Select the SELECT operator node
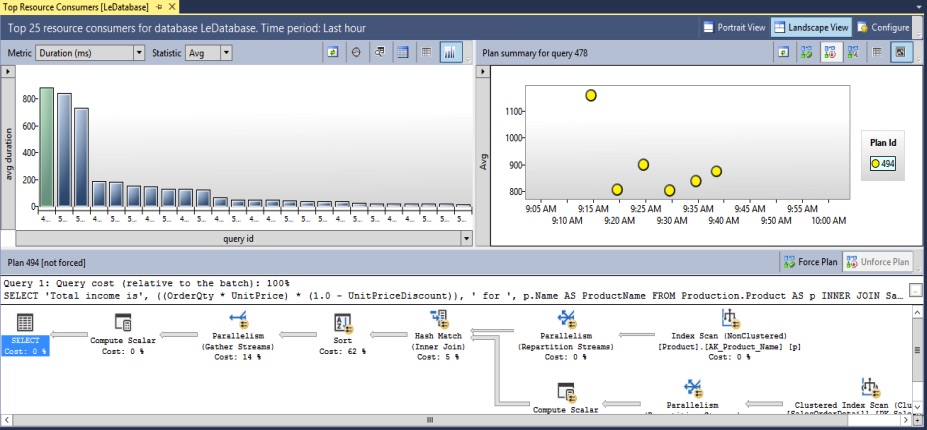This screenshot has width=927, height=430. 24,334
